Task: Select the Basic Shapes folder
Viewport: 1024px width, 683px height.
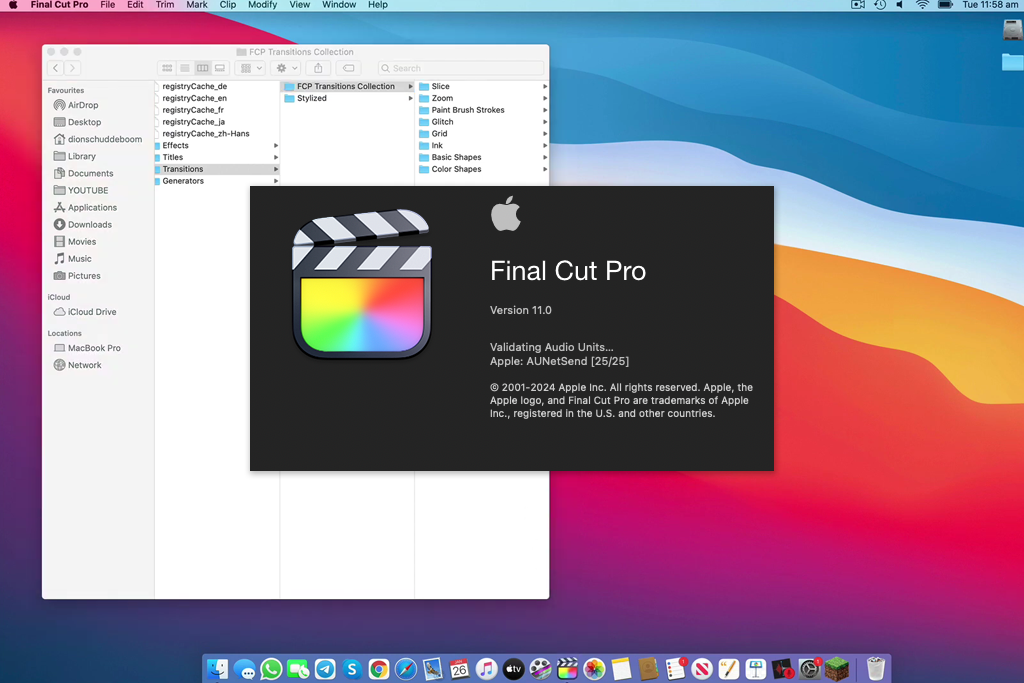Action: point(482,157)
